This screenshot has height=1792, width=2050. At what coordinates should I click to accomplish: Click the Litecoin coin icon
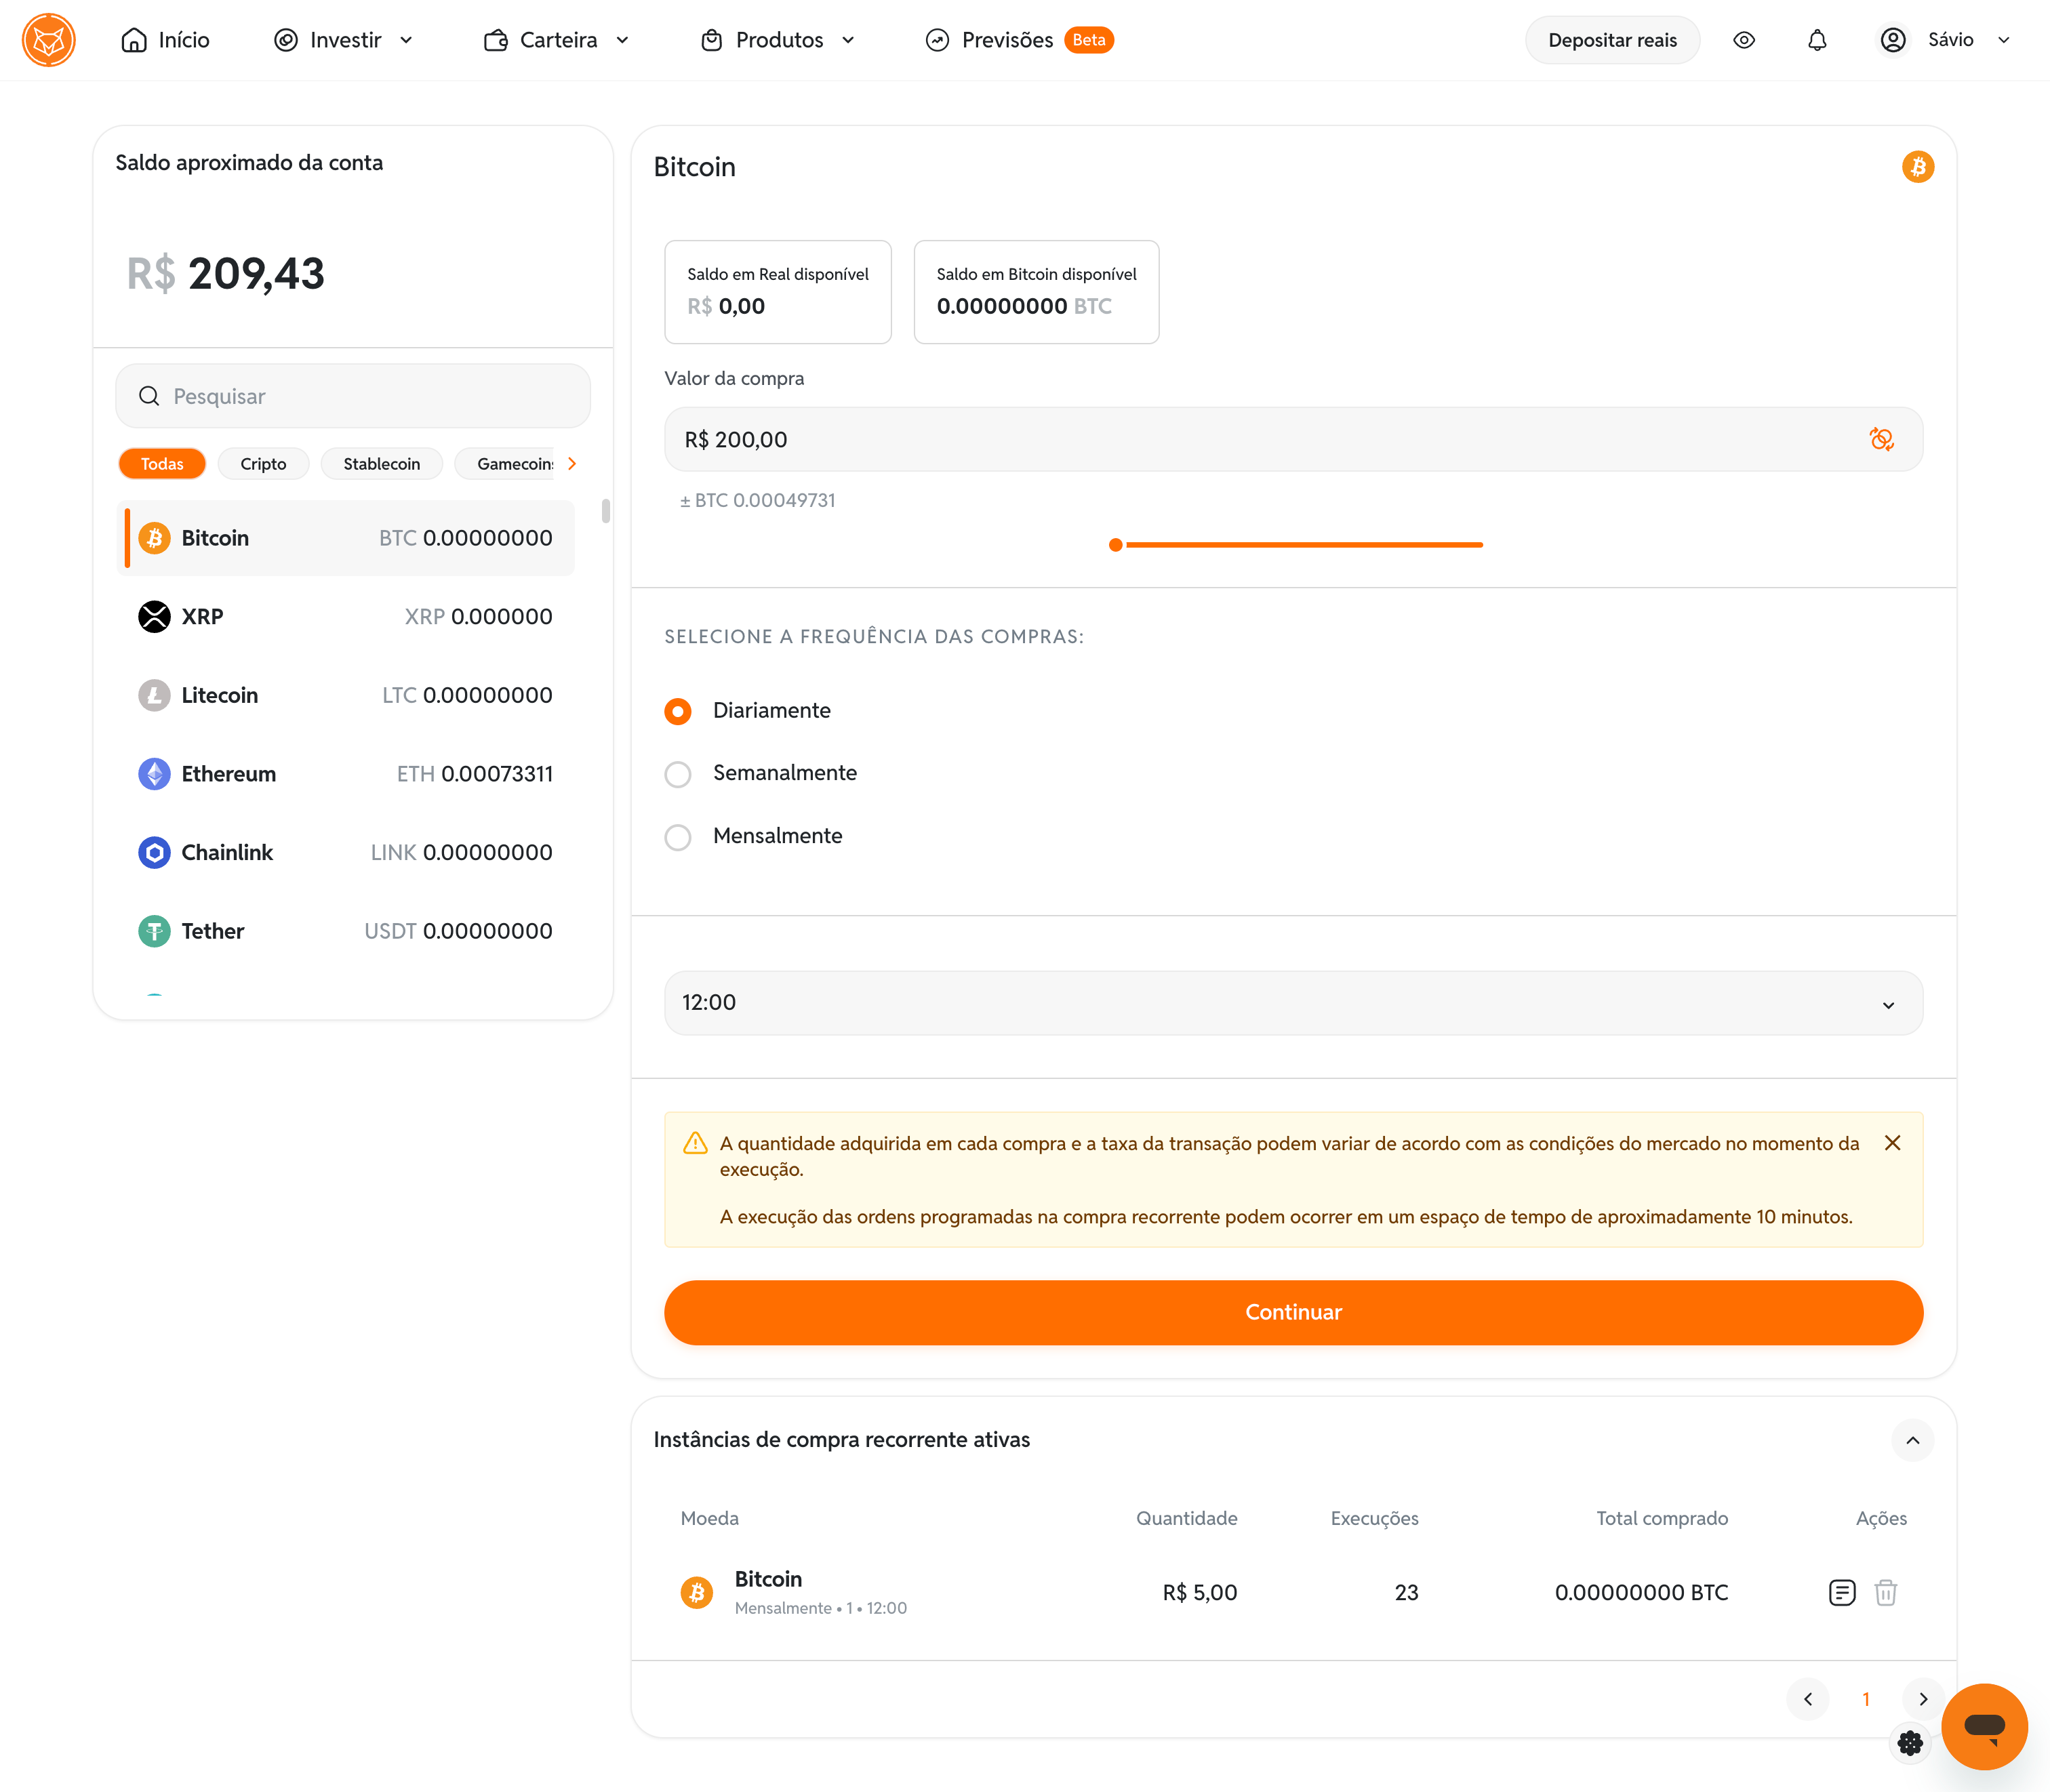tap(154, 695)
